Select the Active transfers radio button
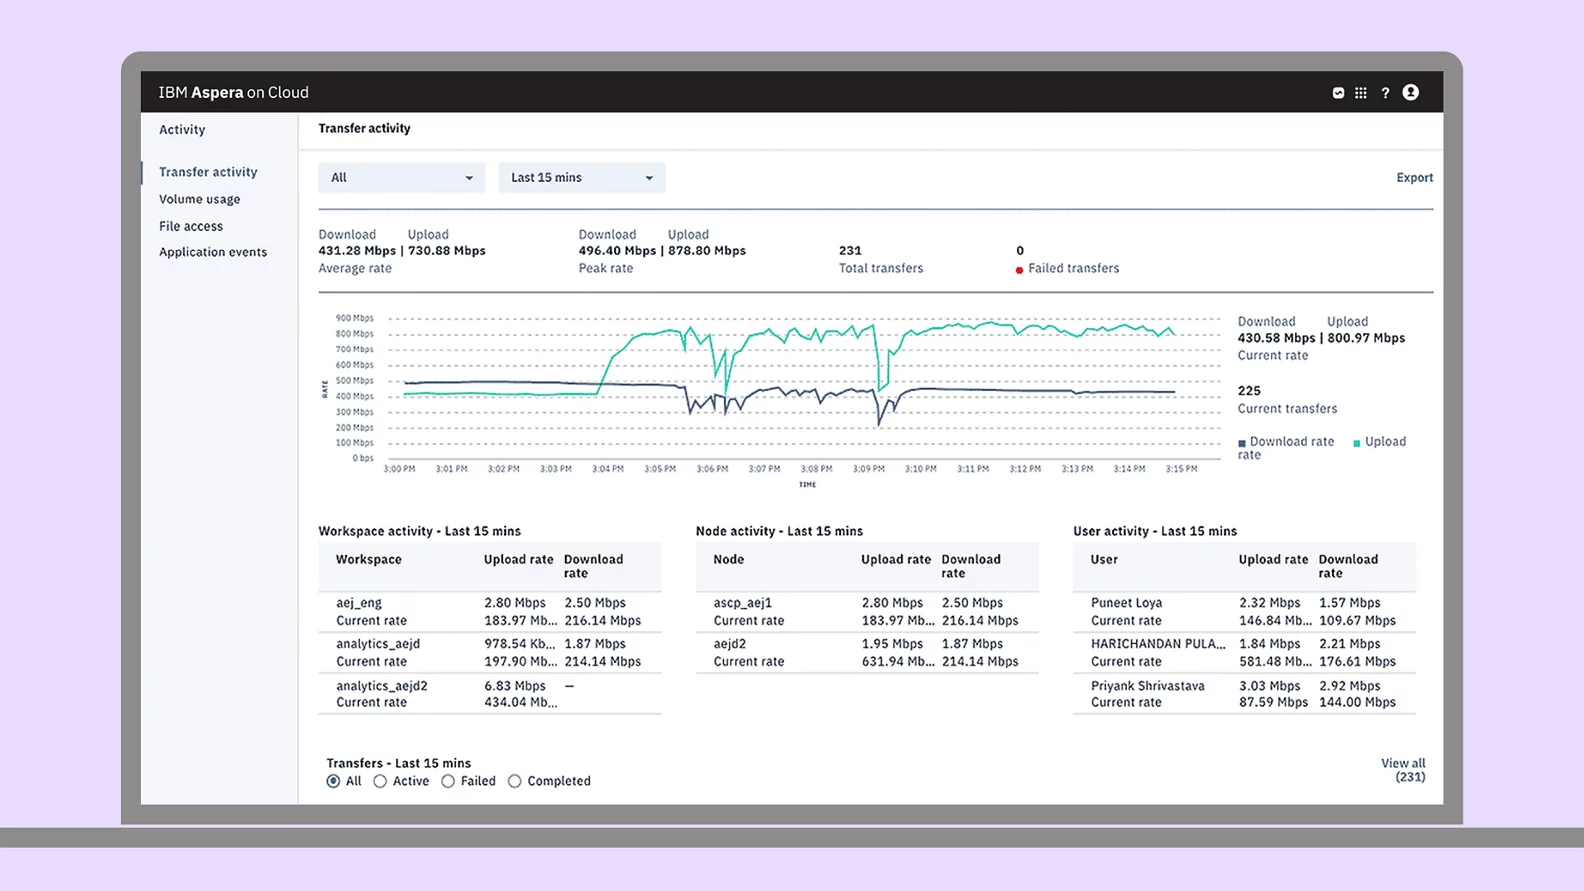This screenshot has height=891, width=1584. coord(380,781)
